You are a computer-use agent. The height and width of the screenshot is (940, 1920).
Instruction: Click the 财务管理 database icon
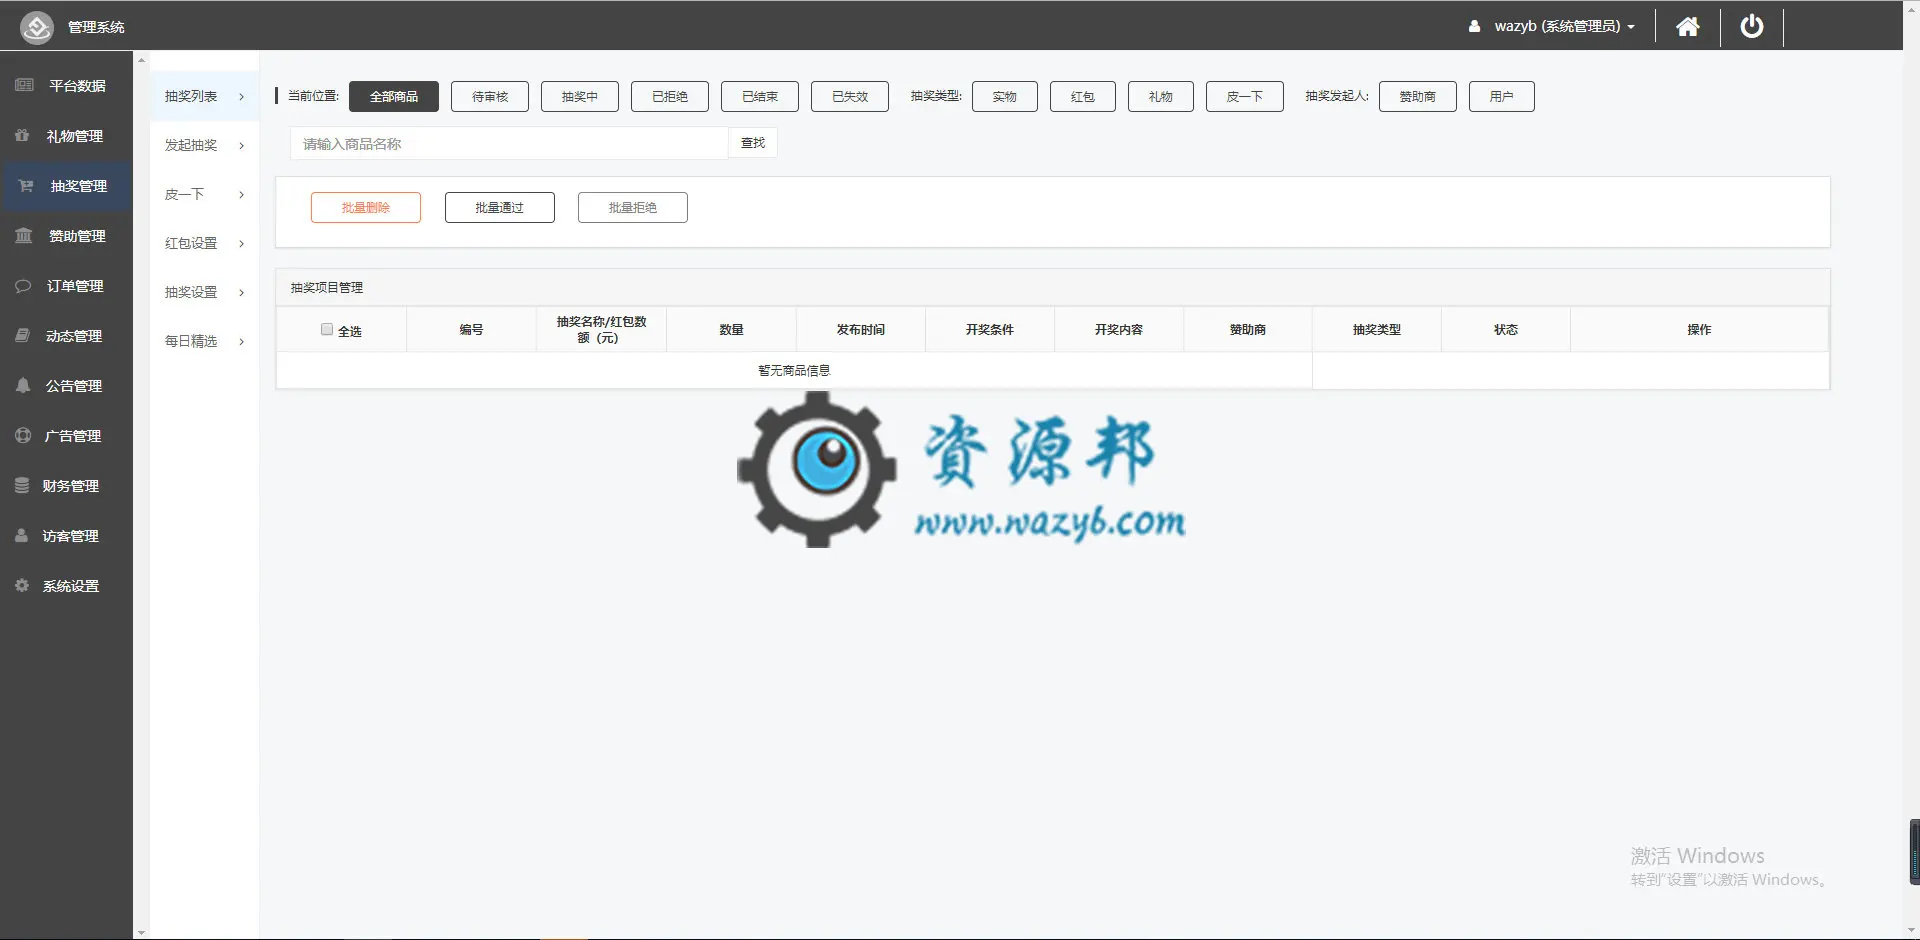click(22, 485)
